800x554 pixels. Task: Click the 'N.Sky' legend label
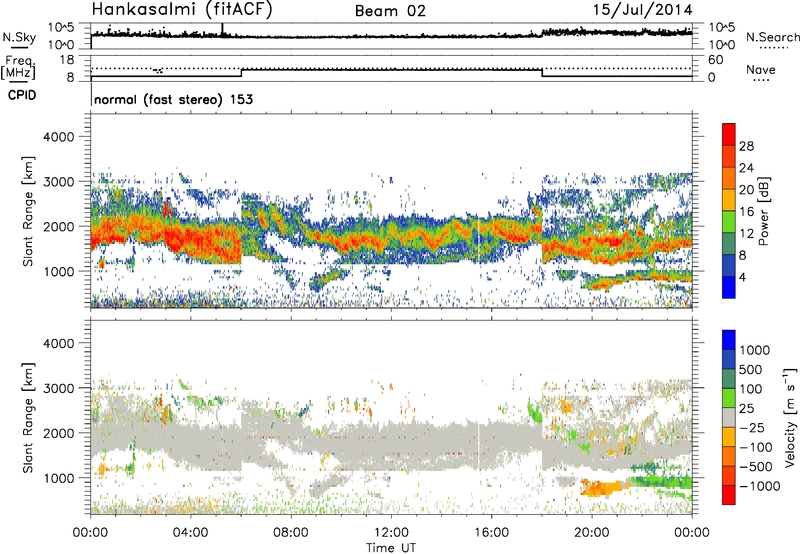click(19, 37)
